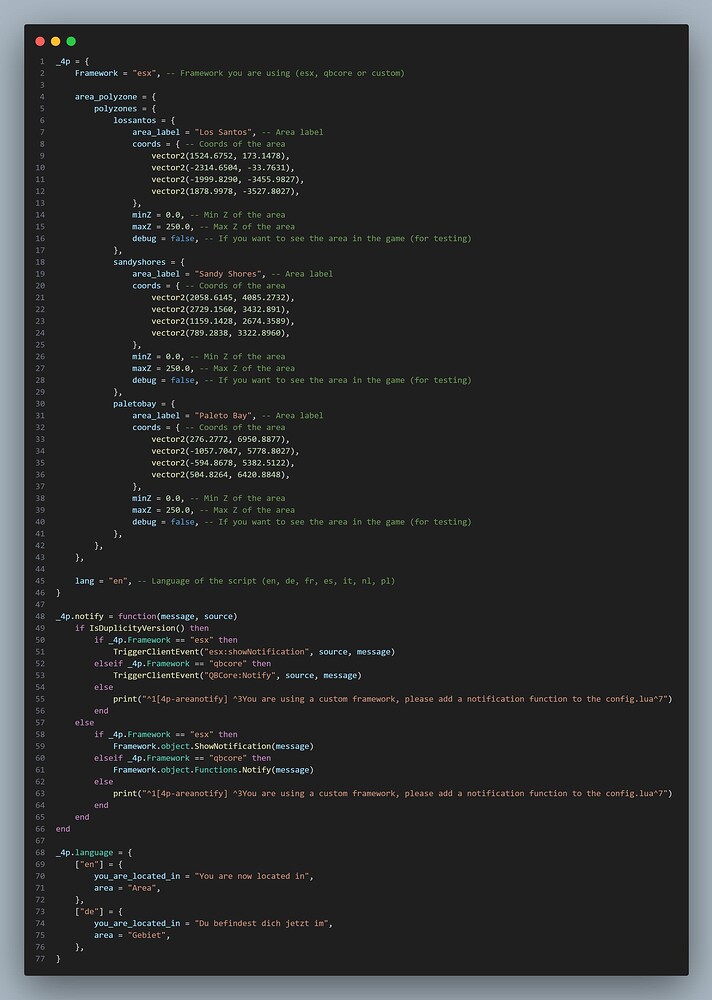Click line number 48 in the gutter
This screenshot has width=712, height=1000.
point(40,617)
